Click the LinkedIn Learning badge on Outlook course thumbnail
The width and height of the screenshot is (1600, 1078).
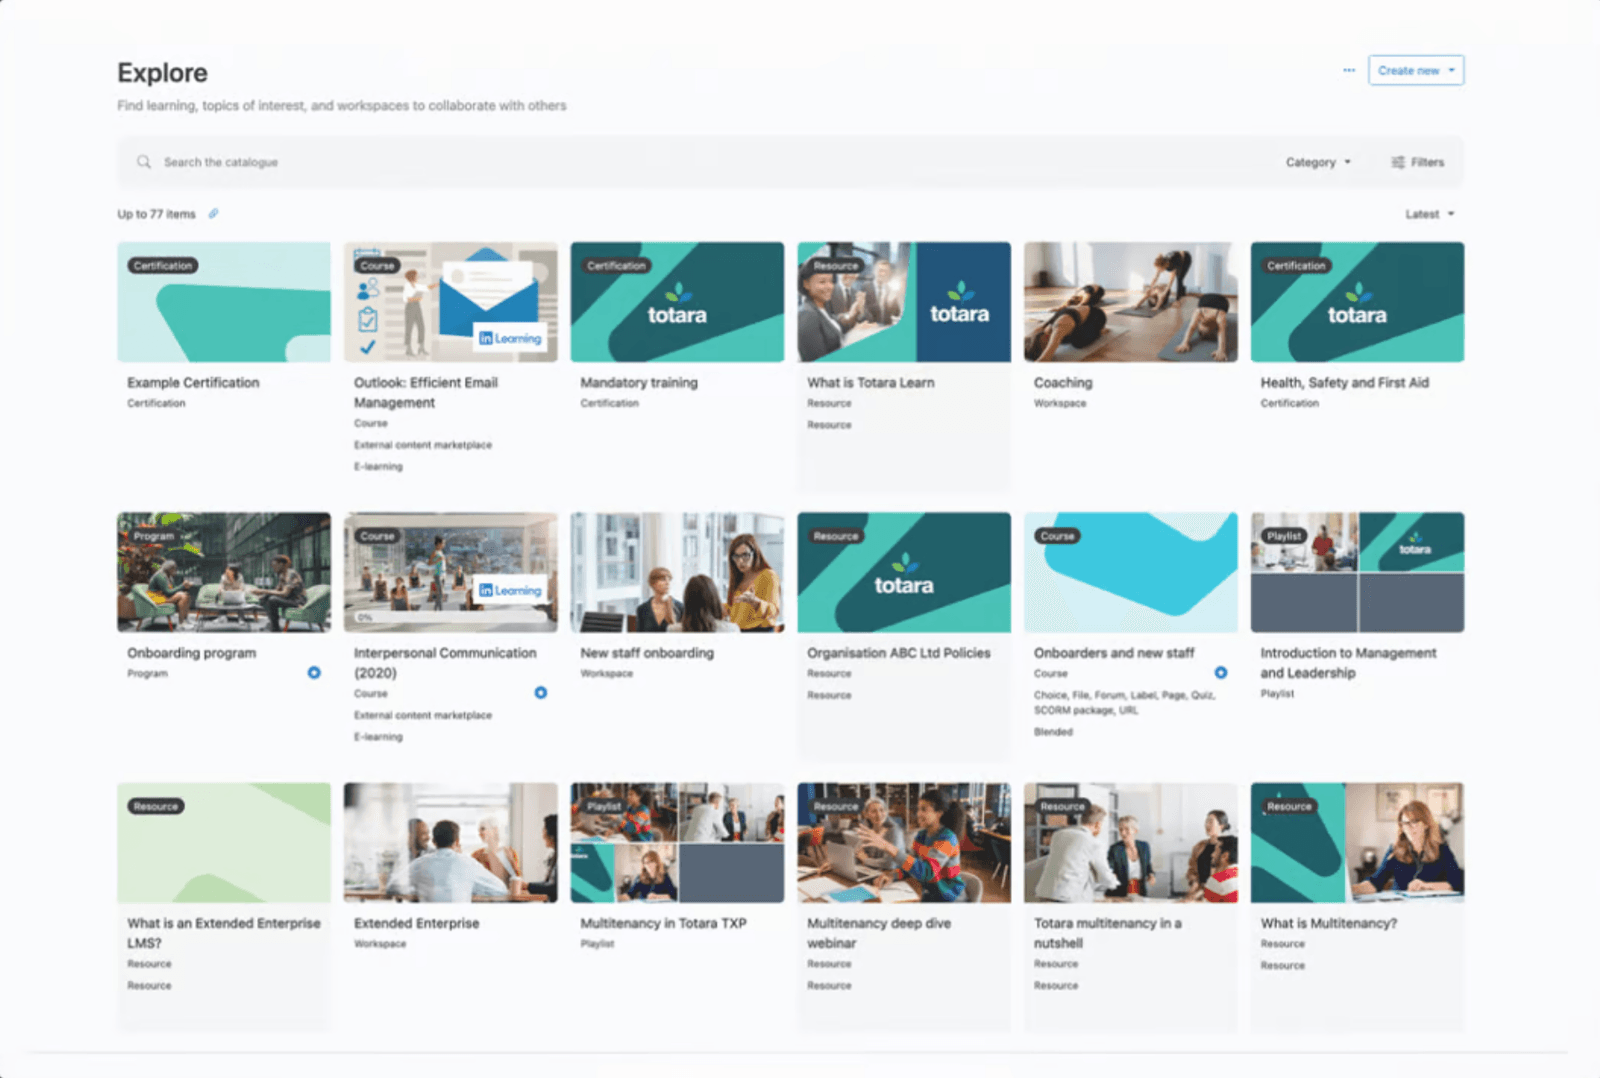point(510,338)
